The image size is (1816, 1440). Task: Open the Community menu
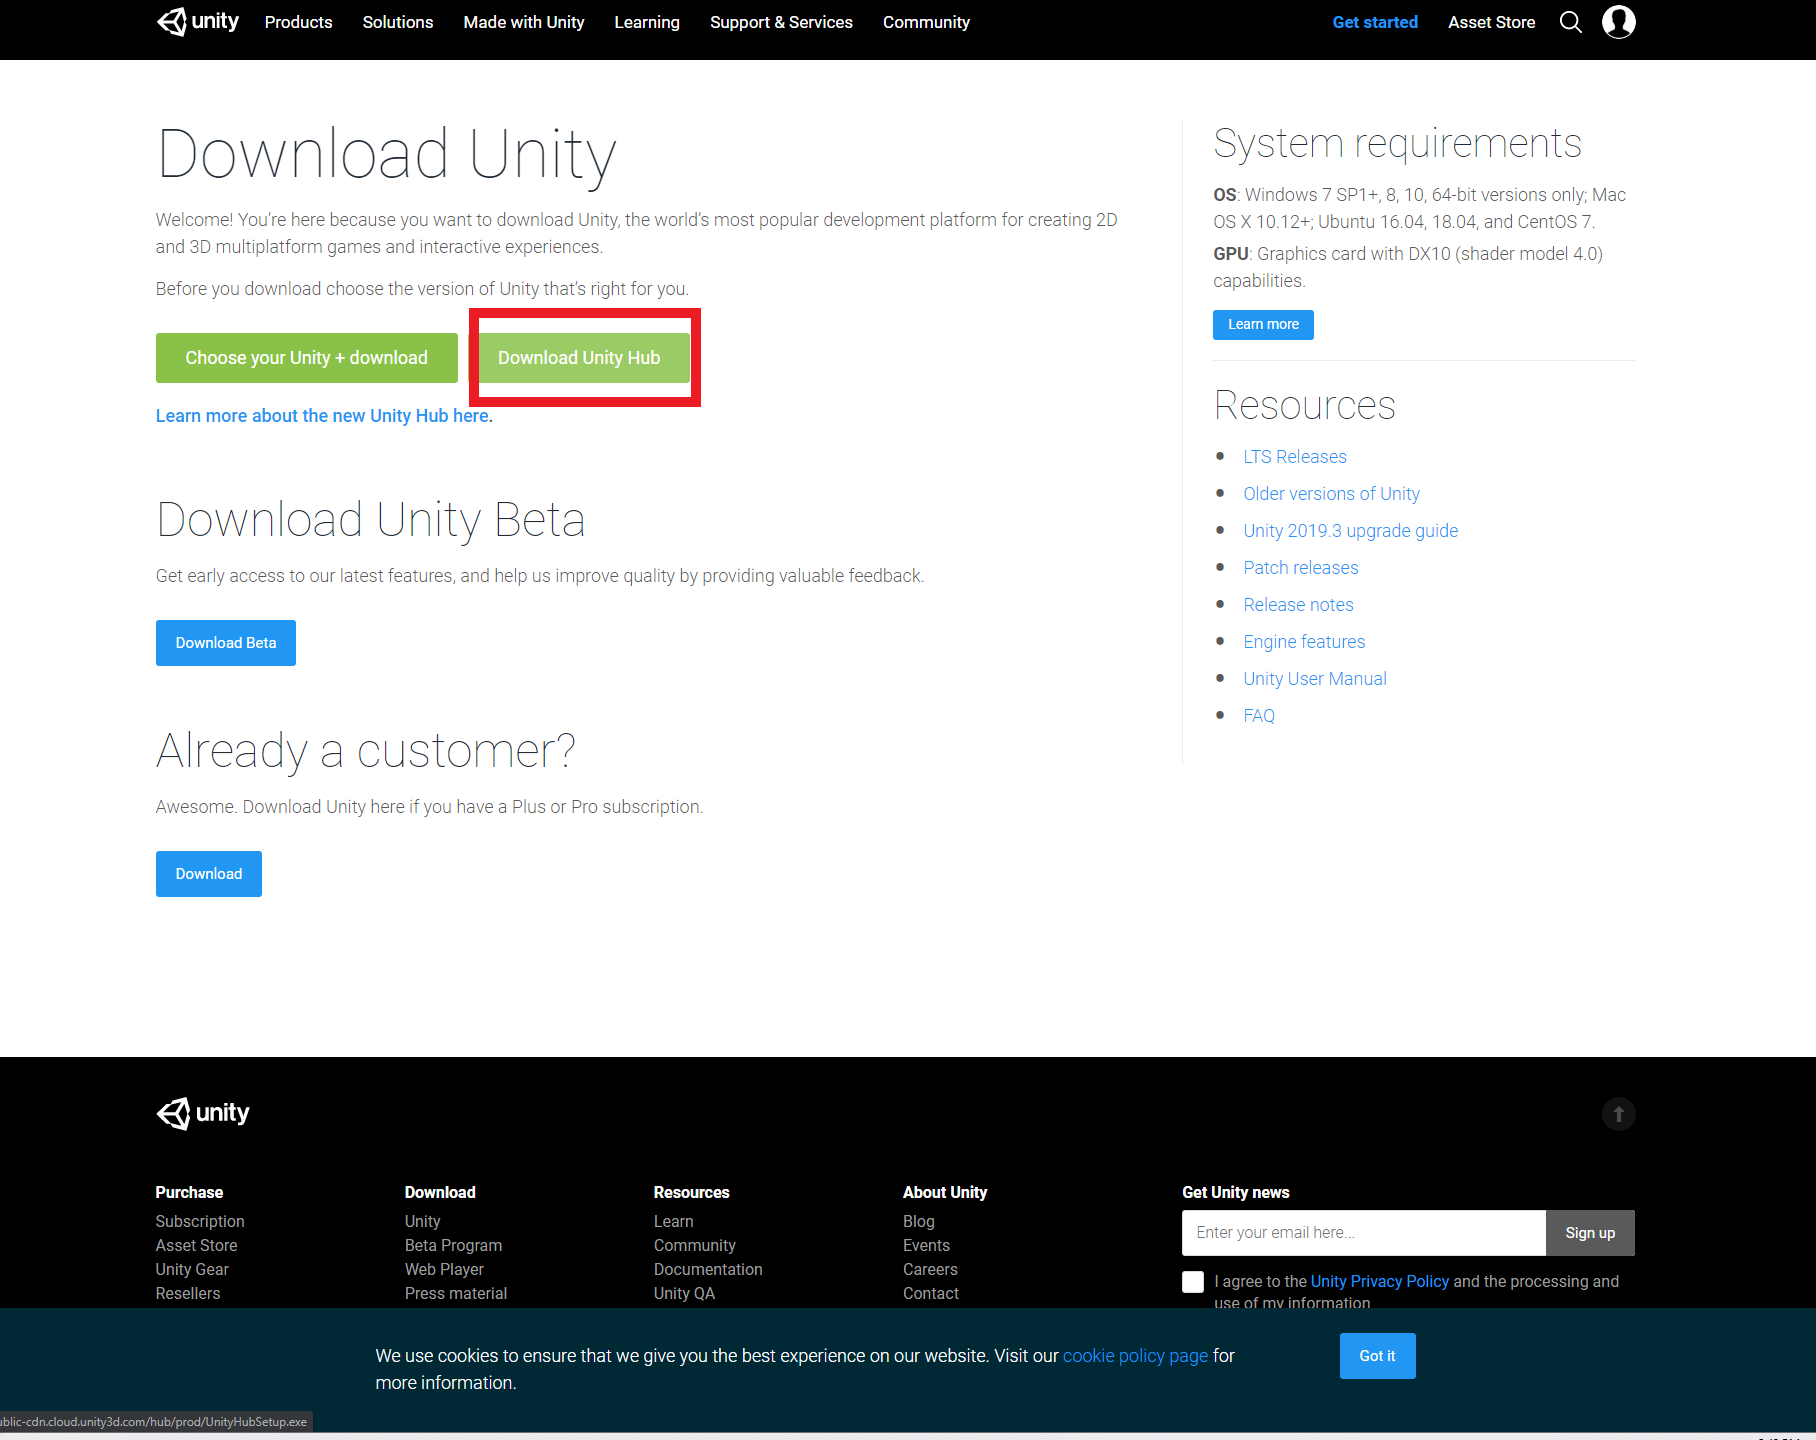(x=926, y=22)
